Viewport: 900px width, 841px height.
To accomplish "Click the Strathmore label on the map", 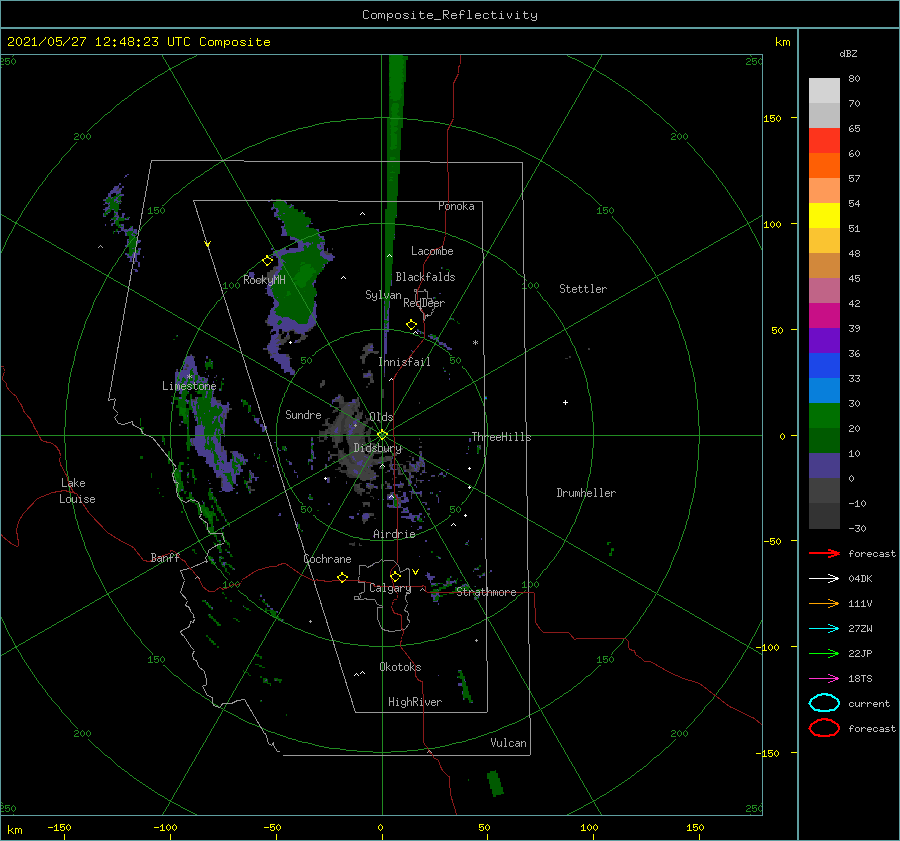I will (x=486, y=592).
